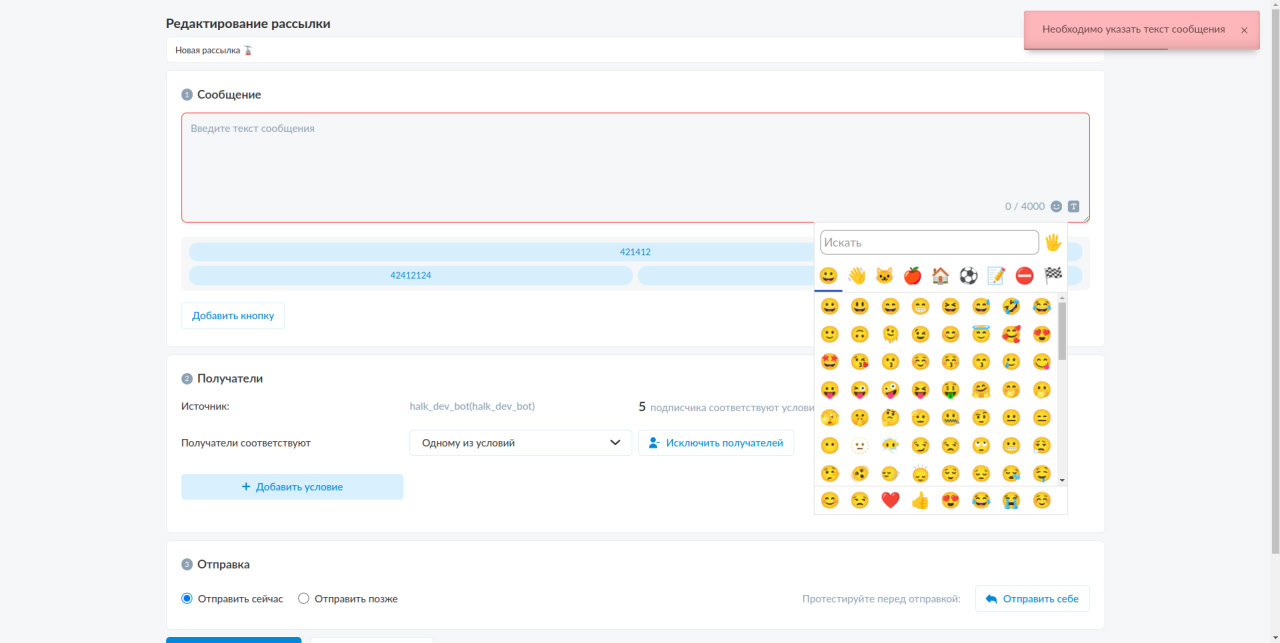
Task: Select the skin tone hand icon
Action: click(x=1053, y=242)
